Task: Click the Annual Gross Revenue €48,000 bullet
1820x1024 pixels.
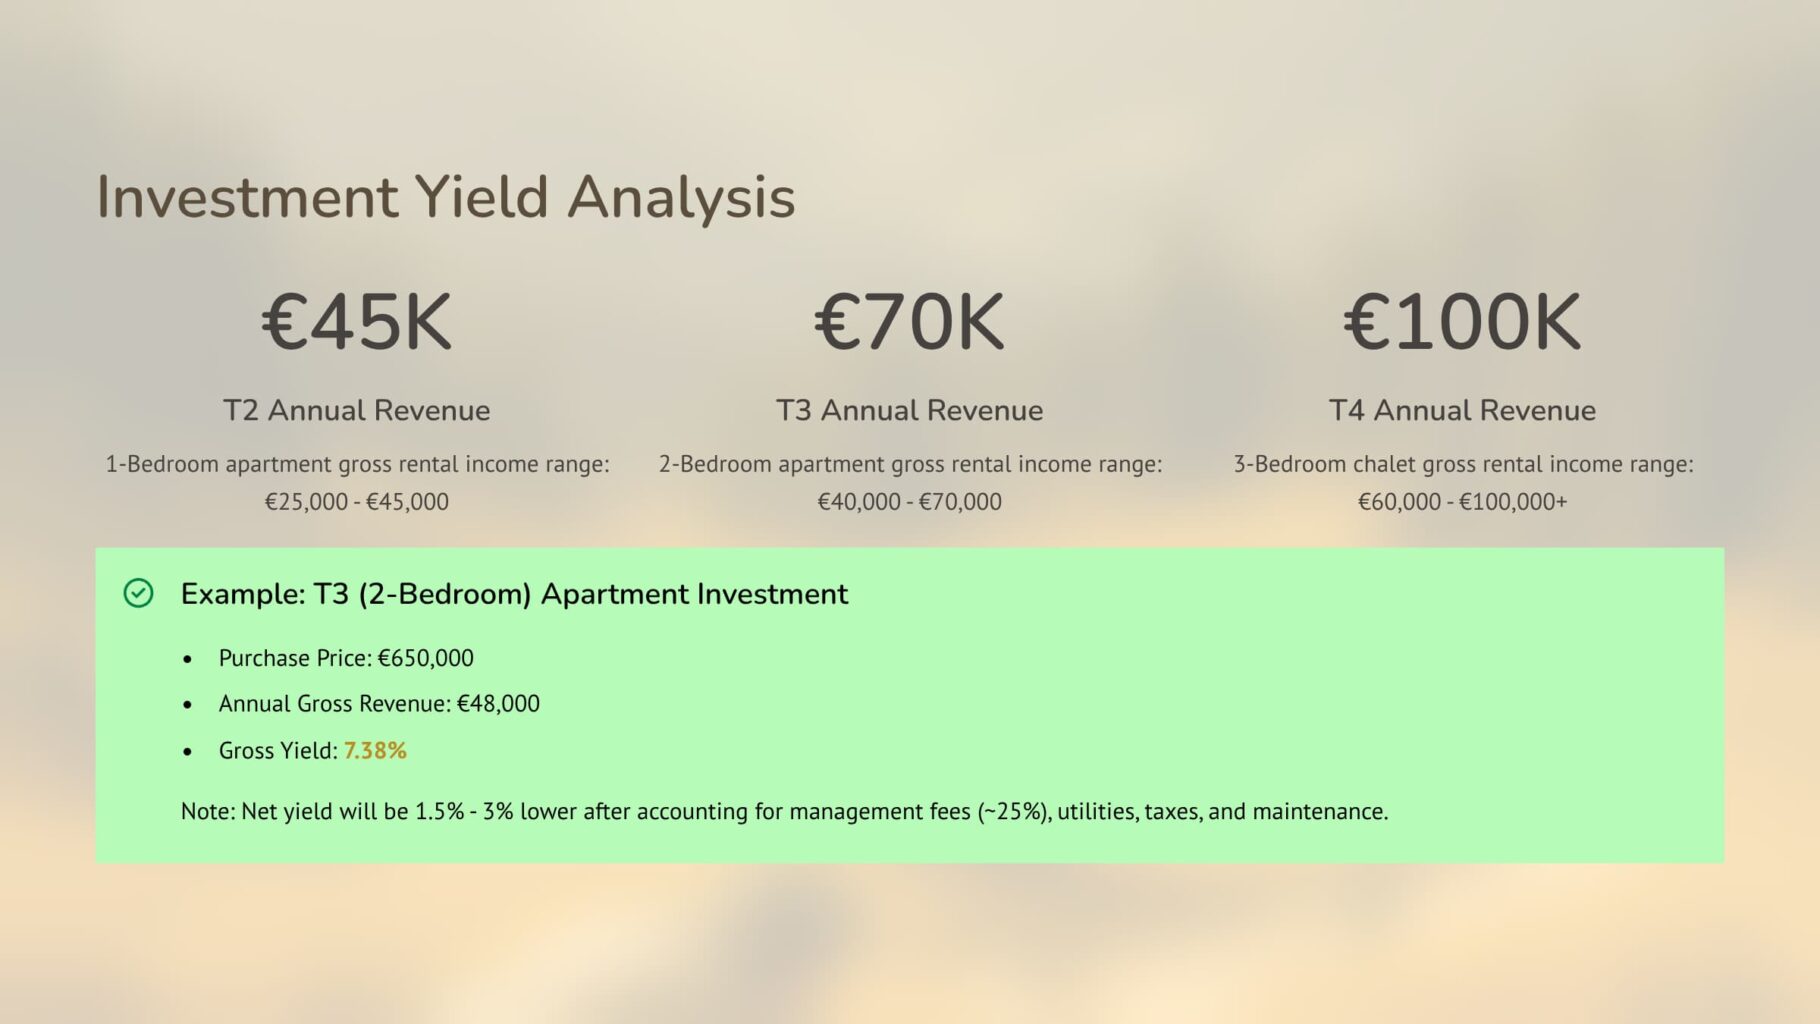Action: [x=379, y=704]
